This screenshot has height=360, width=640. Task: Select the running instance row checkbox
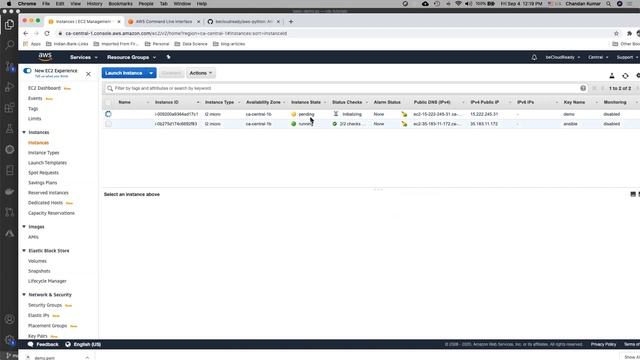click(x=108, y=124)
